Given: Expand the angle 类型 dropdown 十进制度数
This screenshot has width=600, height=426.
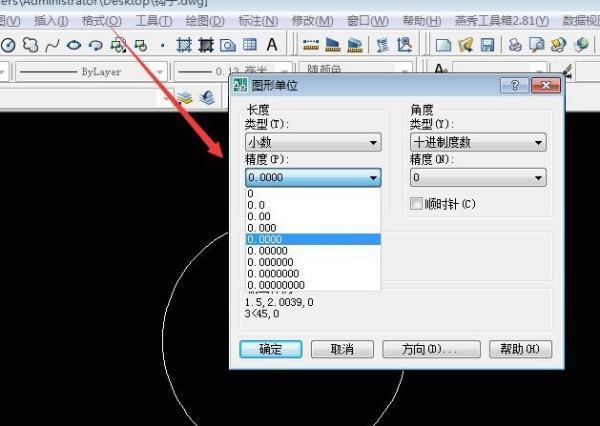Looking at the screenshot, I should pos(477,143).
